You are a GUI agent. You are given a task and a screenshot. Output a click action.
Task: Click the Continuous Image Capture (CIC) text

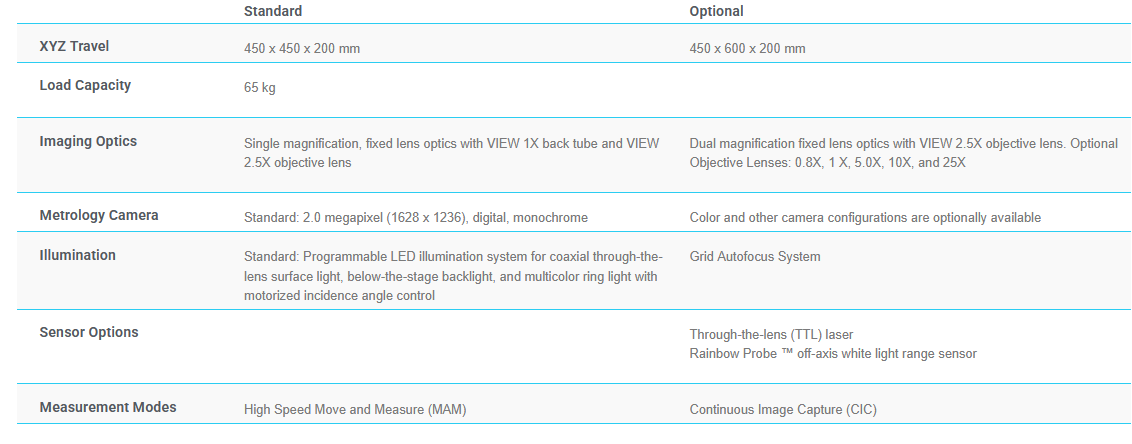click(783, 409)
